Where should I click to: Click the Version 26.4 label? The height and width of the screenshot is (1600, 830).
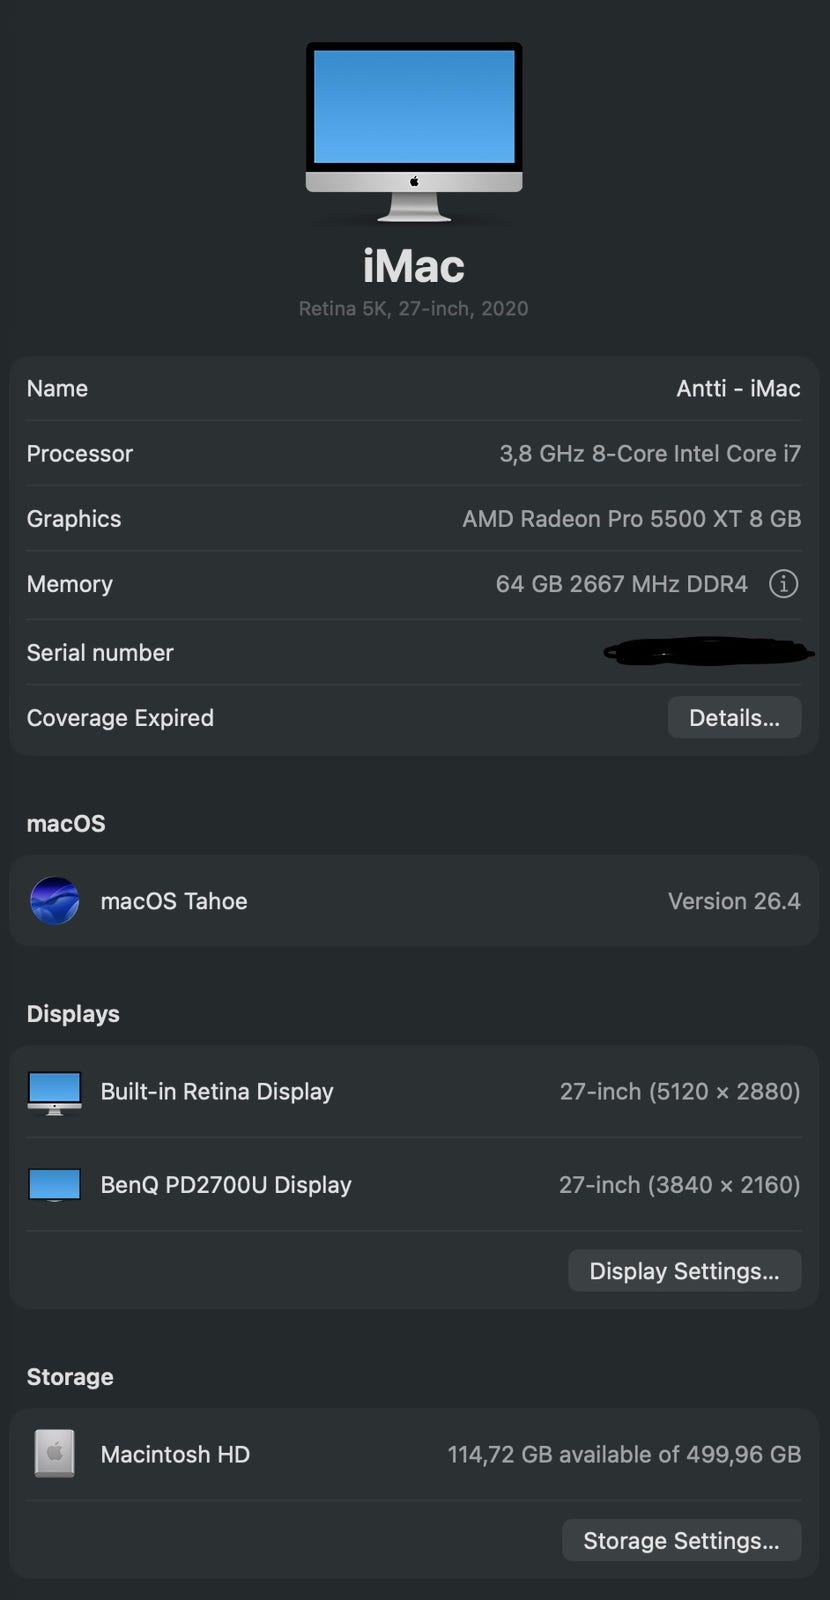click(734, 901)
